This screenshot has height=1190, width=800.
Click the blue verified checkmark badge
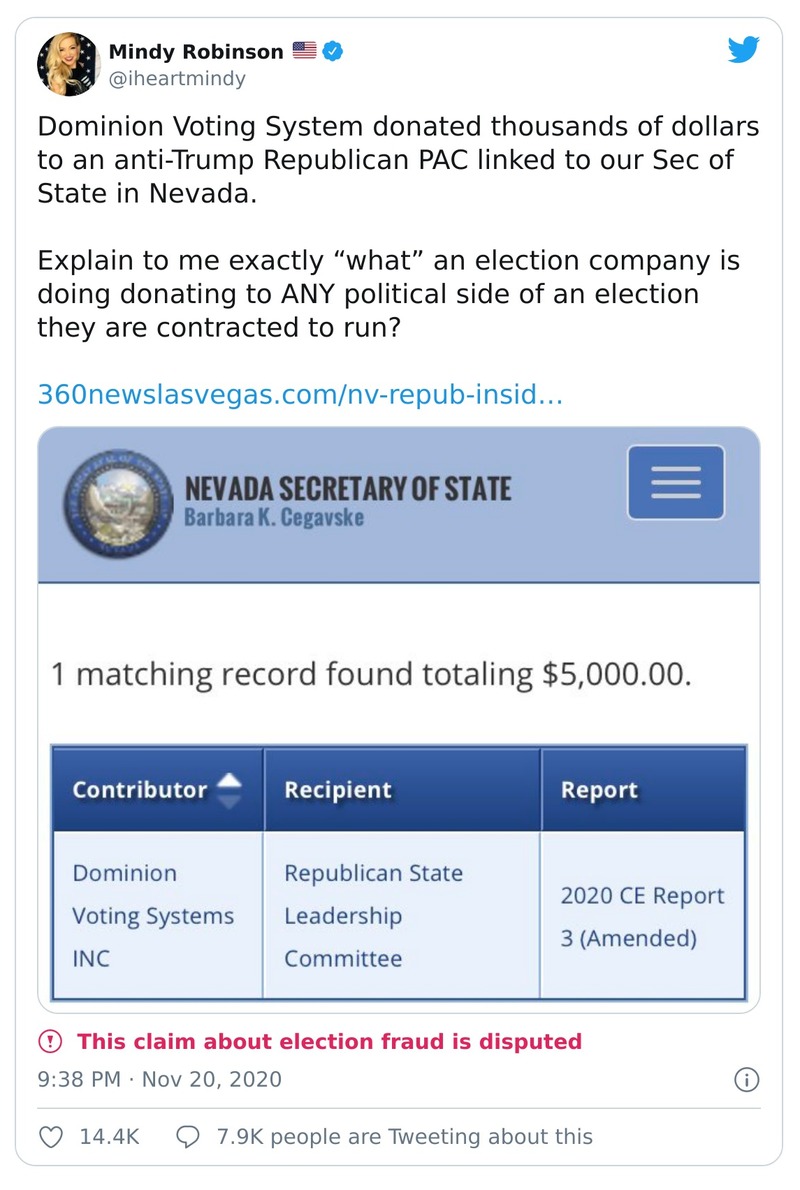click(333, 51)
